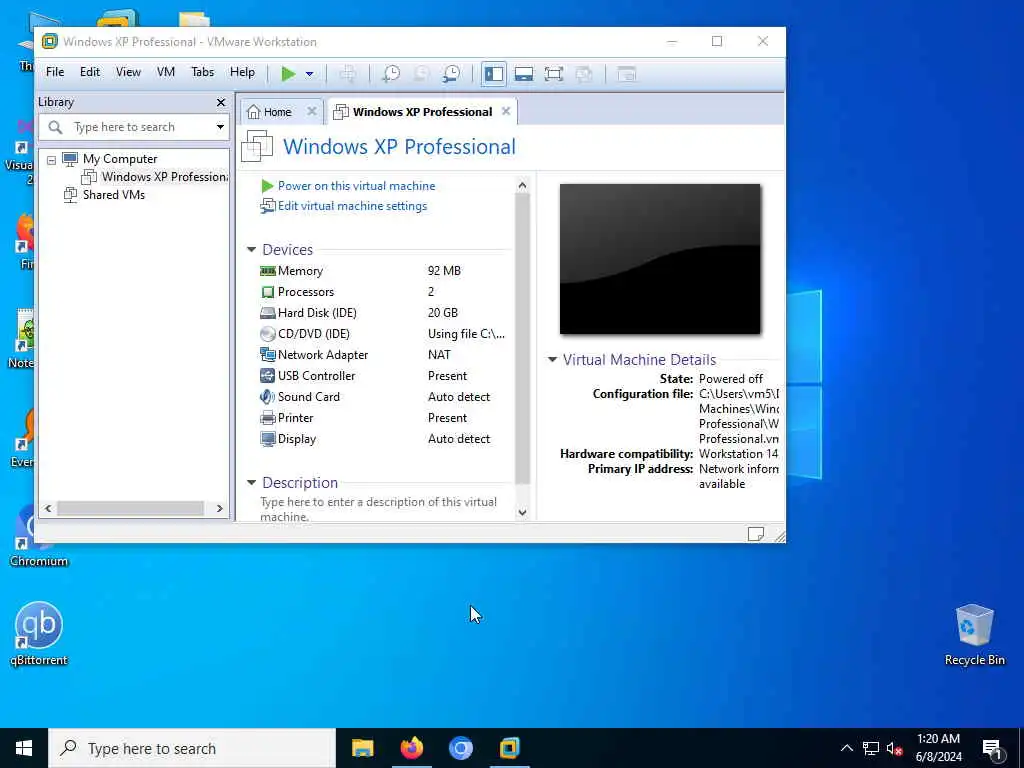Screen dimensions: 1024x768
Task: Open the Tabs menu
Action: pos(202,72)
